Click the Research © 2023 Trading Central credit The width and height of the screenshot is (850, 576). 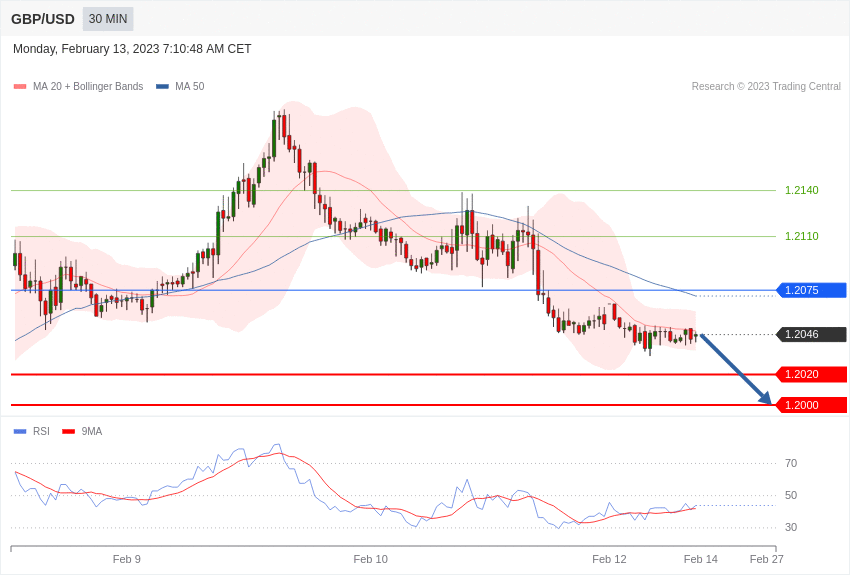click(x=766, y=86)
